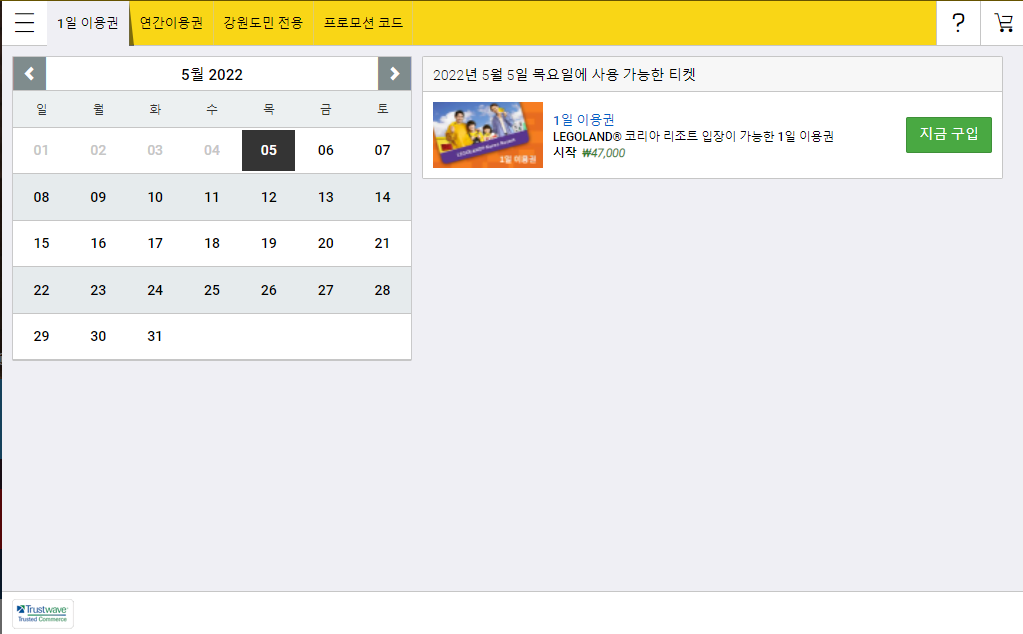Open the 프로모션 코드 tab
The image size is (1023, 634).
click(x=363, y=23)
